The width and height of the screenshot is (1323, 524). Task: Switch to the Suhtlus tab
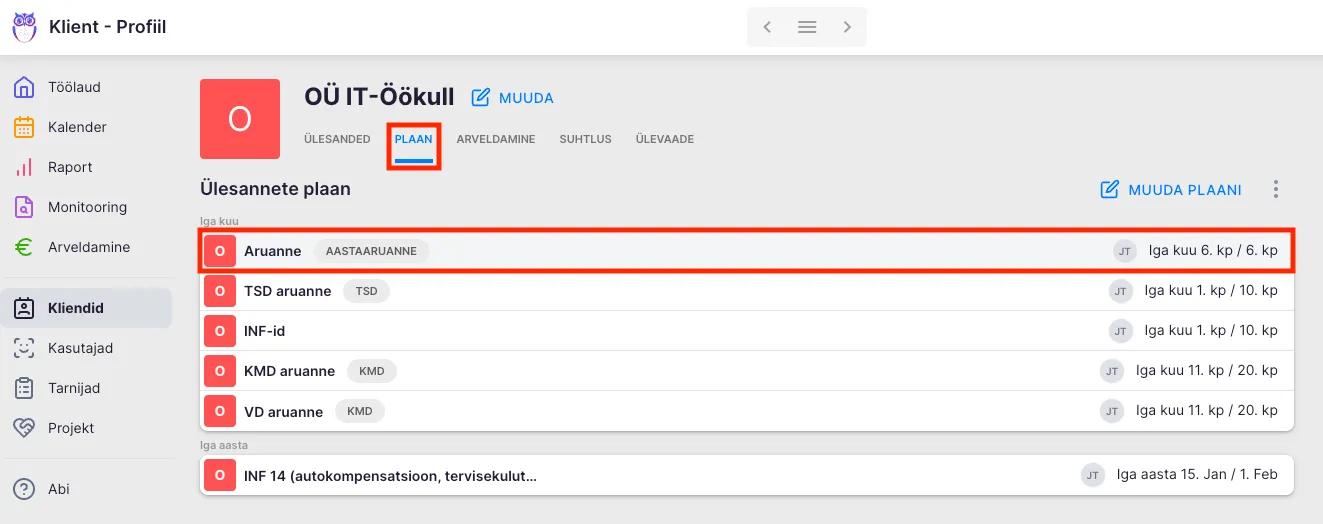(x=585, y=139)
